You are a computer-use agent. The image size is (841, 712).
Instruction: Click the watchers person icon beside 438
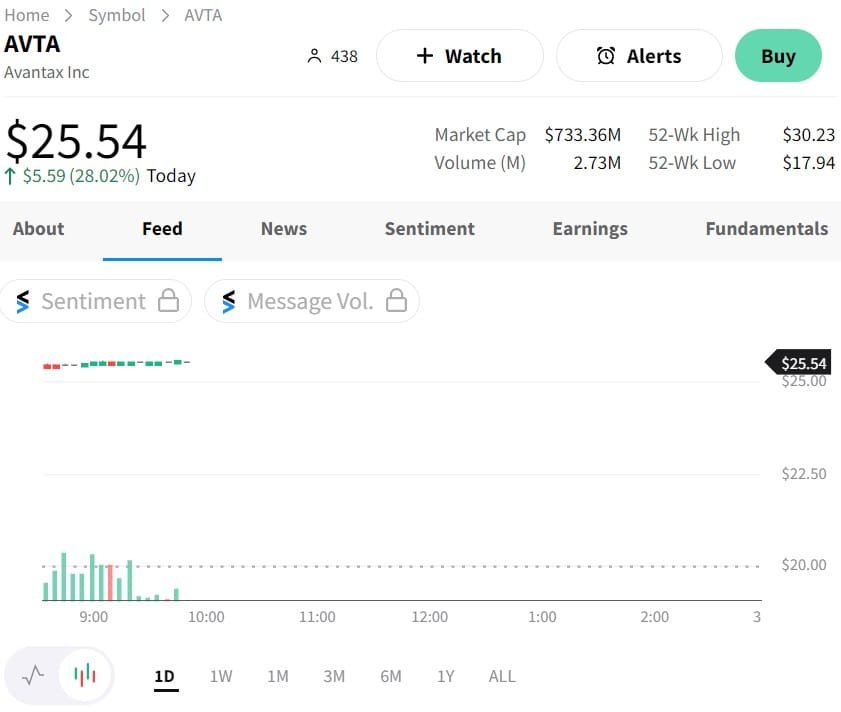tap(314, 56)
